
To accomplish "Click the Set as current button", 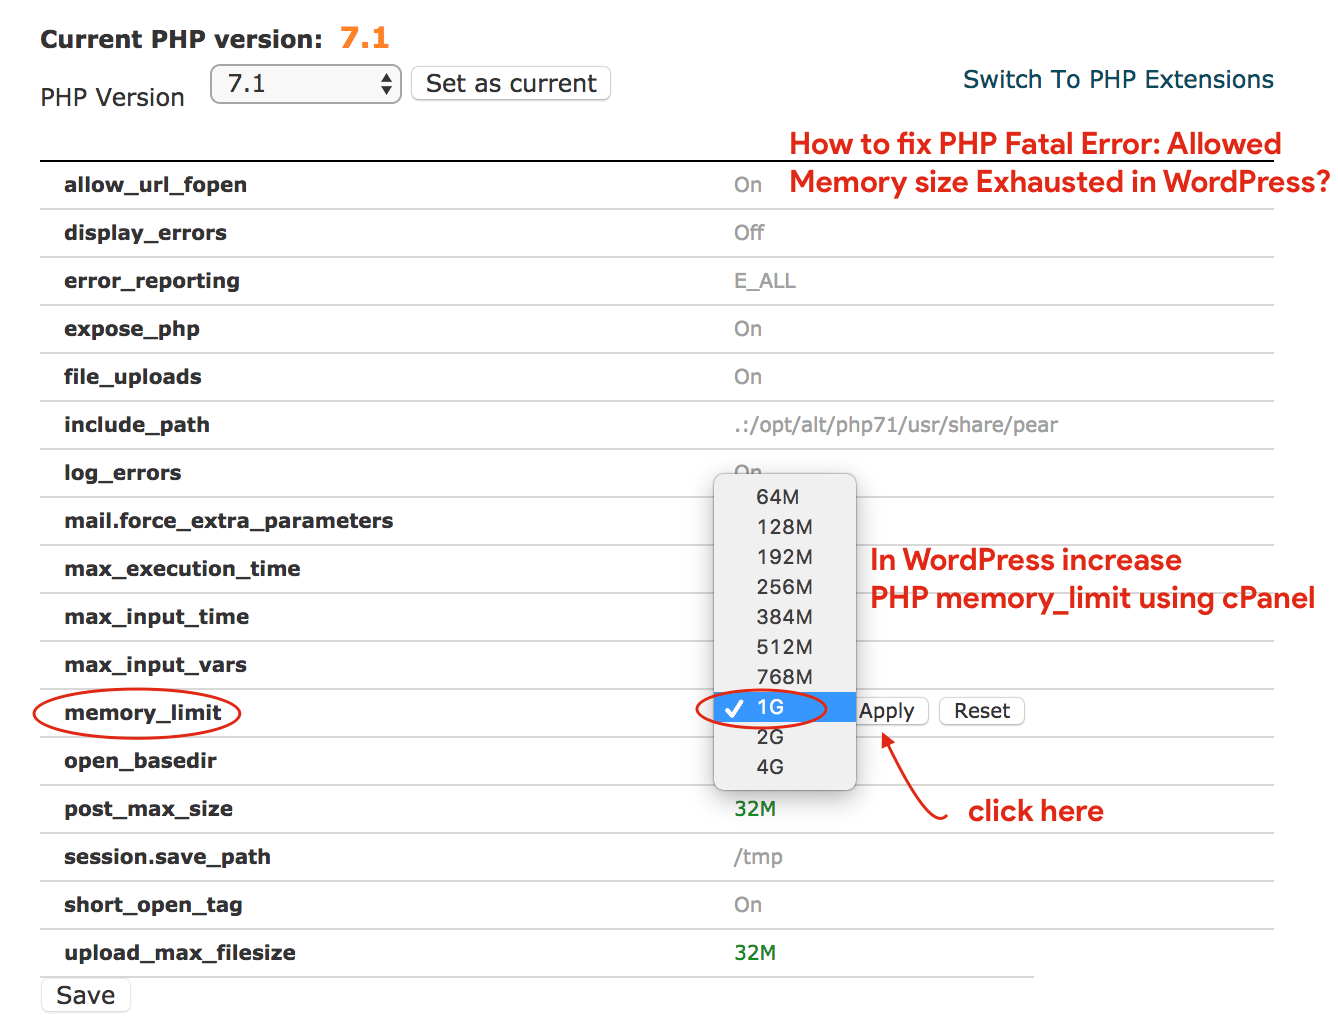I will pyautogui.click(x=510, y=84).
